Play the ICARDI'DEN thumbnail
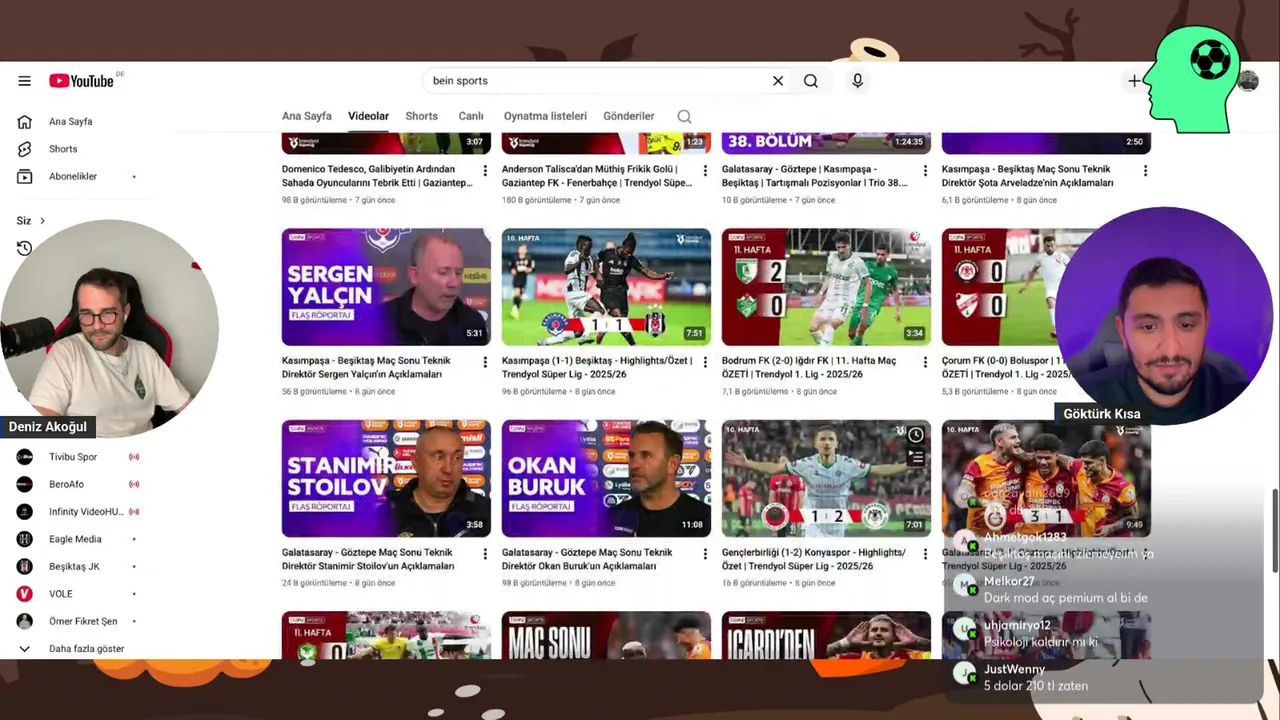1280x720 pixels. click(x=826, y=635)
